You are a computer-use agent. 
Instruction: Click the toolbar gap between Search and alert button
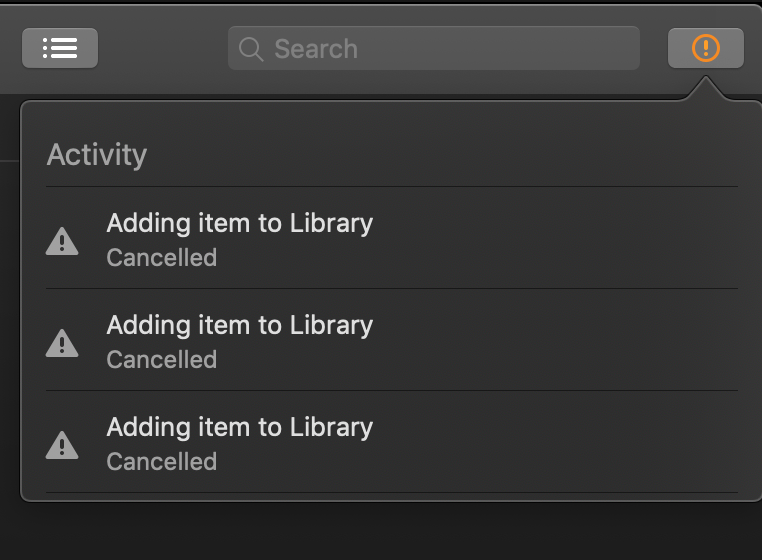tap(654, 48)
